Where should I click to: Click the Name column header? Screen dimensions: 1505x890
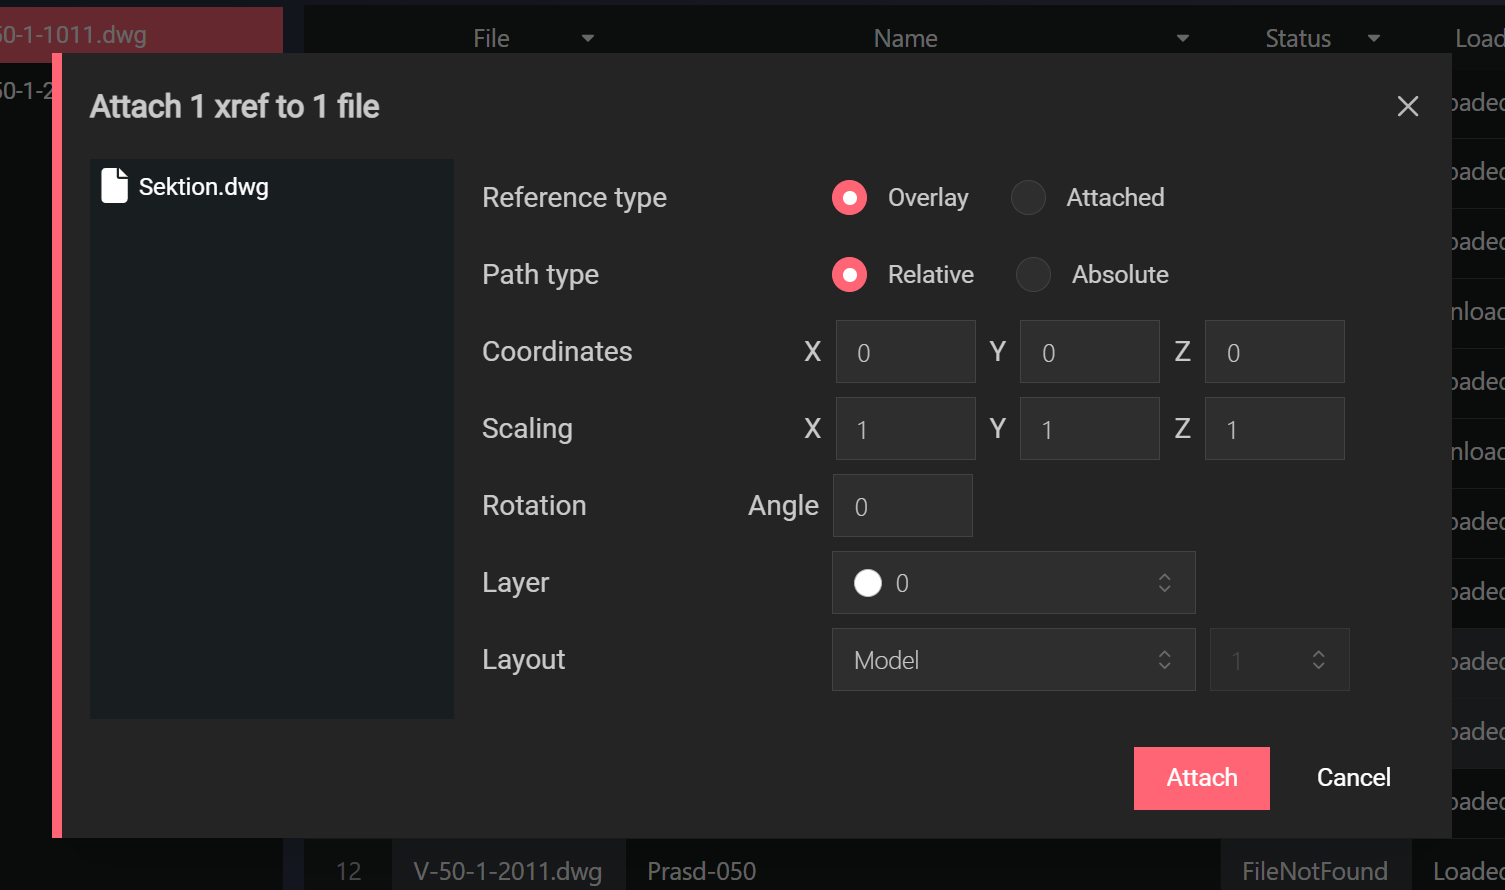click(905, 39)
